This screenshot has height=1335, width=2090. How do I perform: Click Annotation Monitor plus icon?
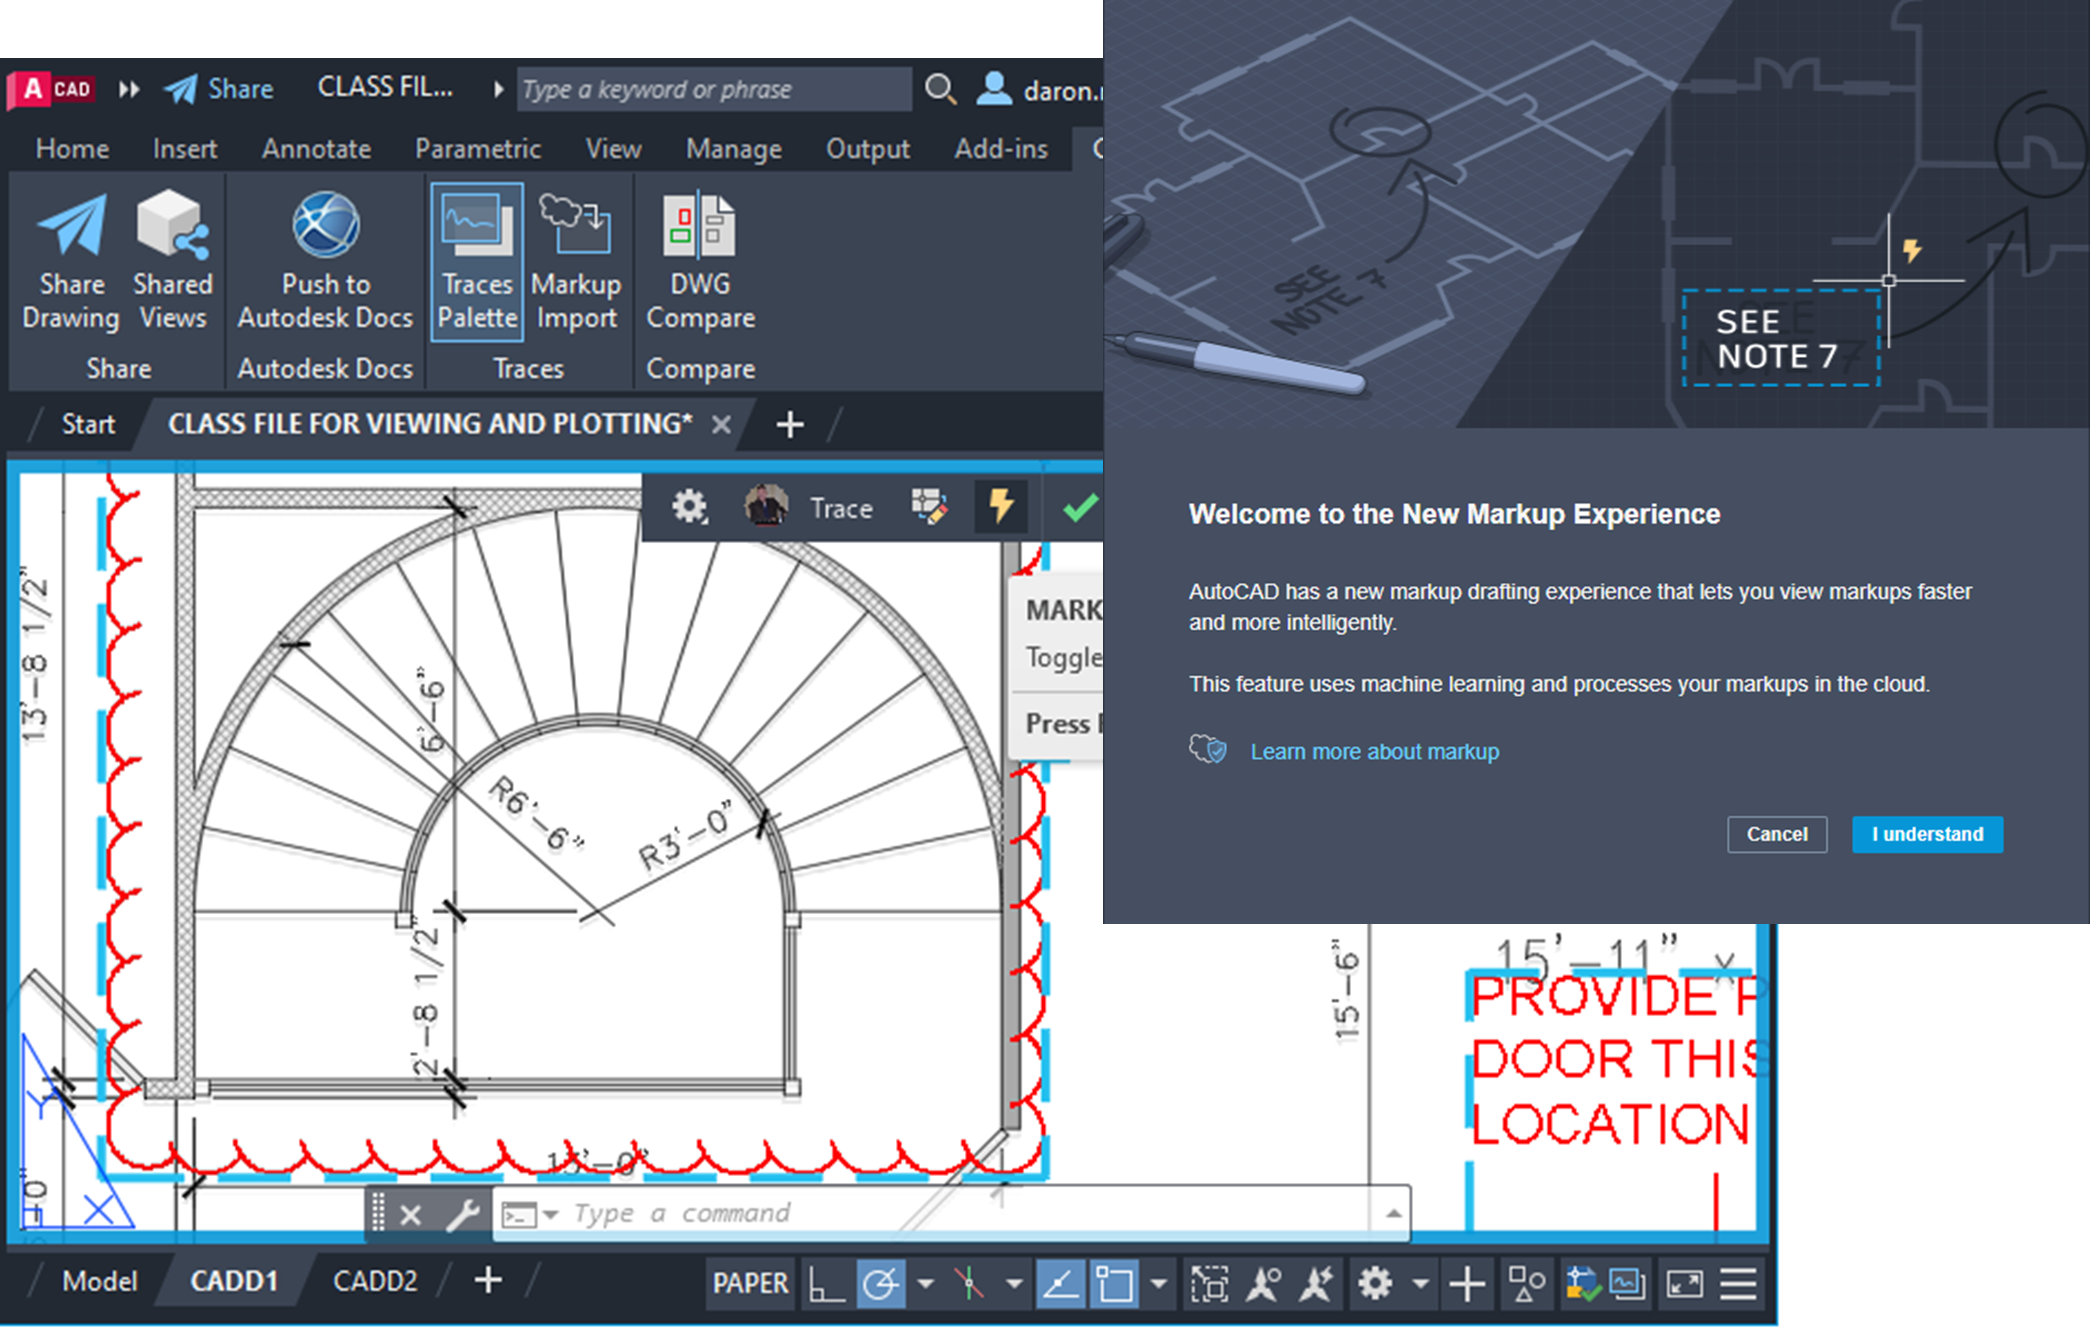coord(1466,1283)
